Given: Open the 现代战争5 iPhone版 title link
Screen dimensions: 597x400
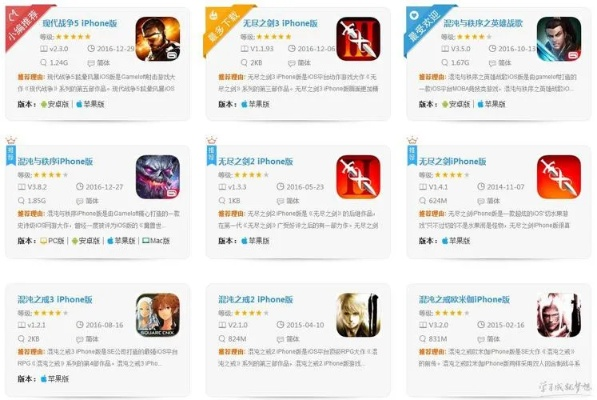Looking at the screenshot, I should coord(80,23).
